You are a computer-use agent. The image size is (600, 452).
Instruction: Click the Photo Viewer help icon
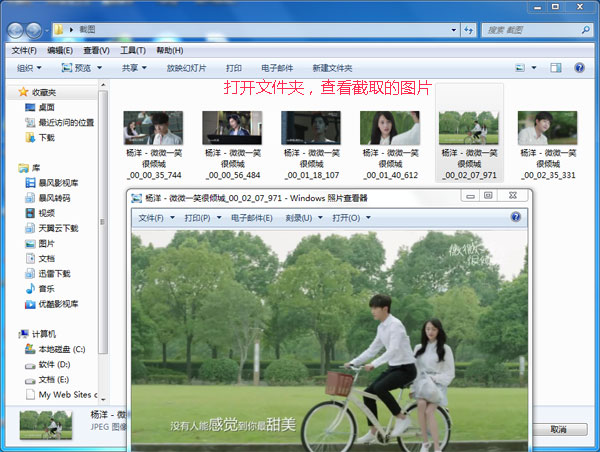pyautogui.click(x=515, y=217)
